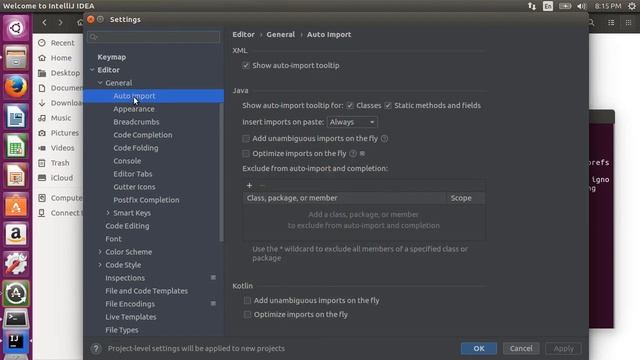This screenshot has height=360, width=640.
Task: Go back in Files window toolbar
Action: [44, 22]
